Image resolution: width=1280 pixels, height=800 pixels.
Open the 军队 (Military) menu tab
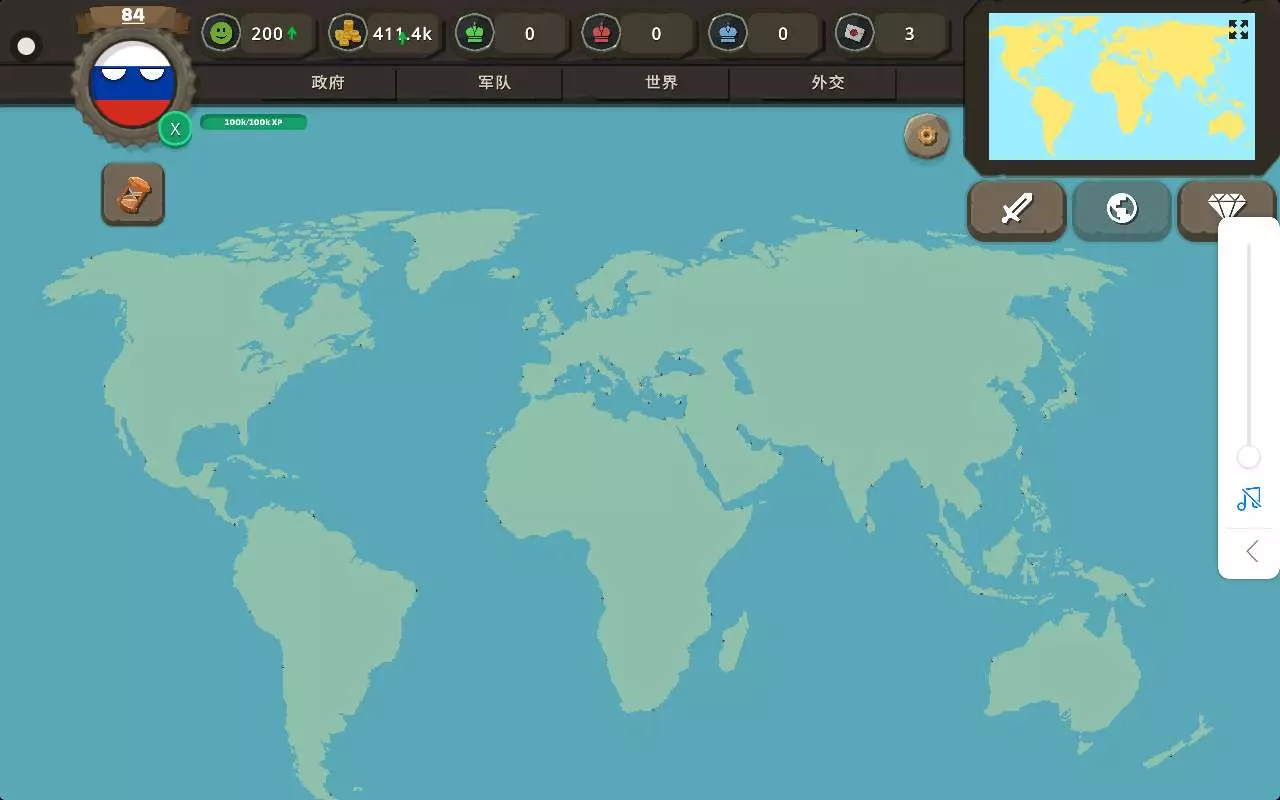click(494, 83)
